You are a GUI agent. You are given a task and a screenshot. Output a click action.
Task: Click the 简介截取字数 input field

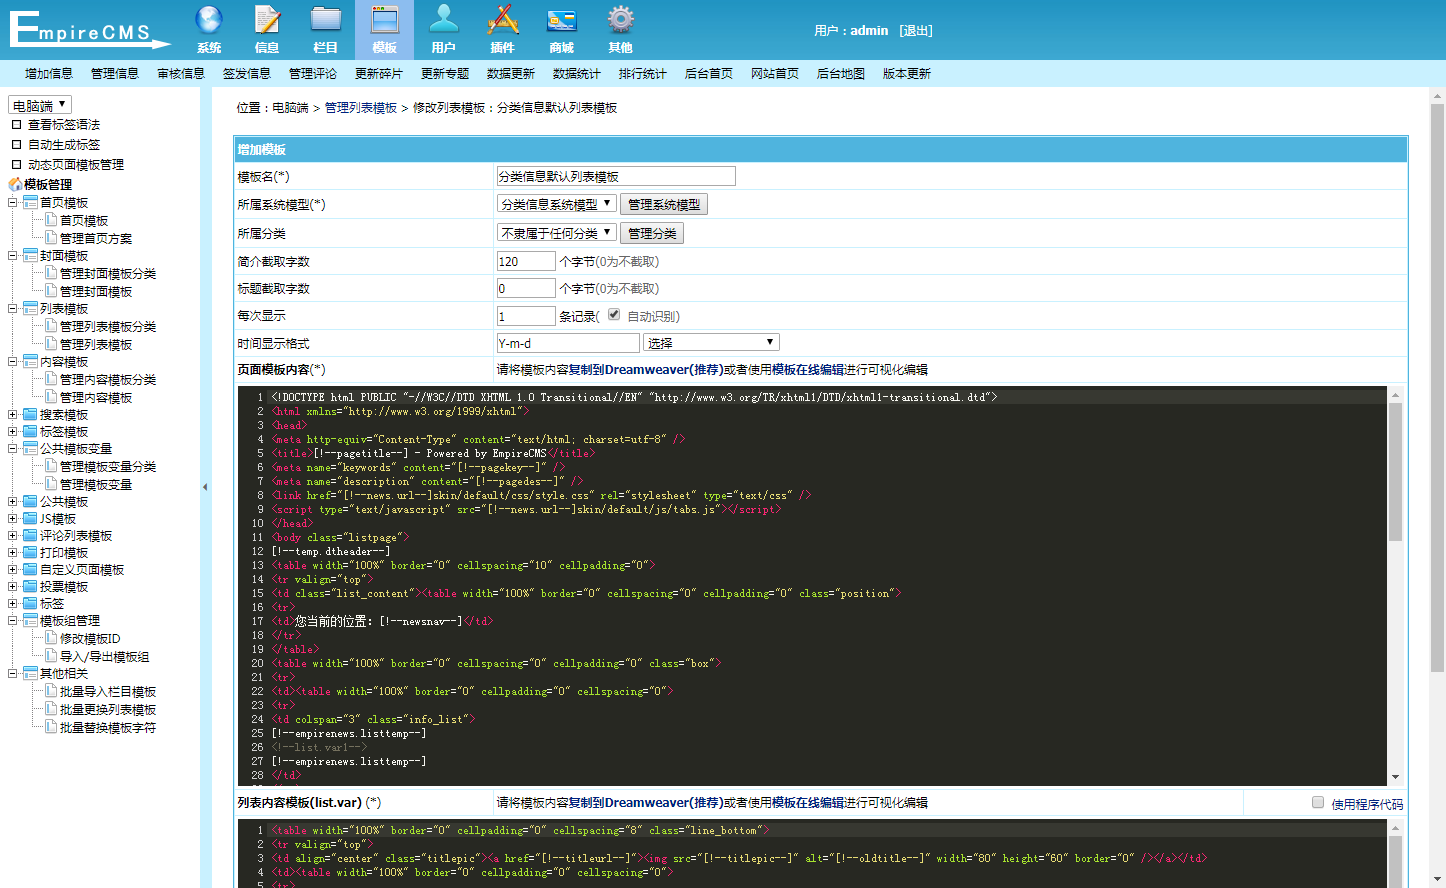526,261
